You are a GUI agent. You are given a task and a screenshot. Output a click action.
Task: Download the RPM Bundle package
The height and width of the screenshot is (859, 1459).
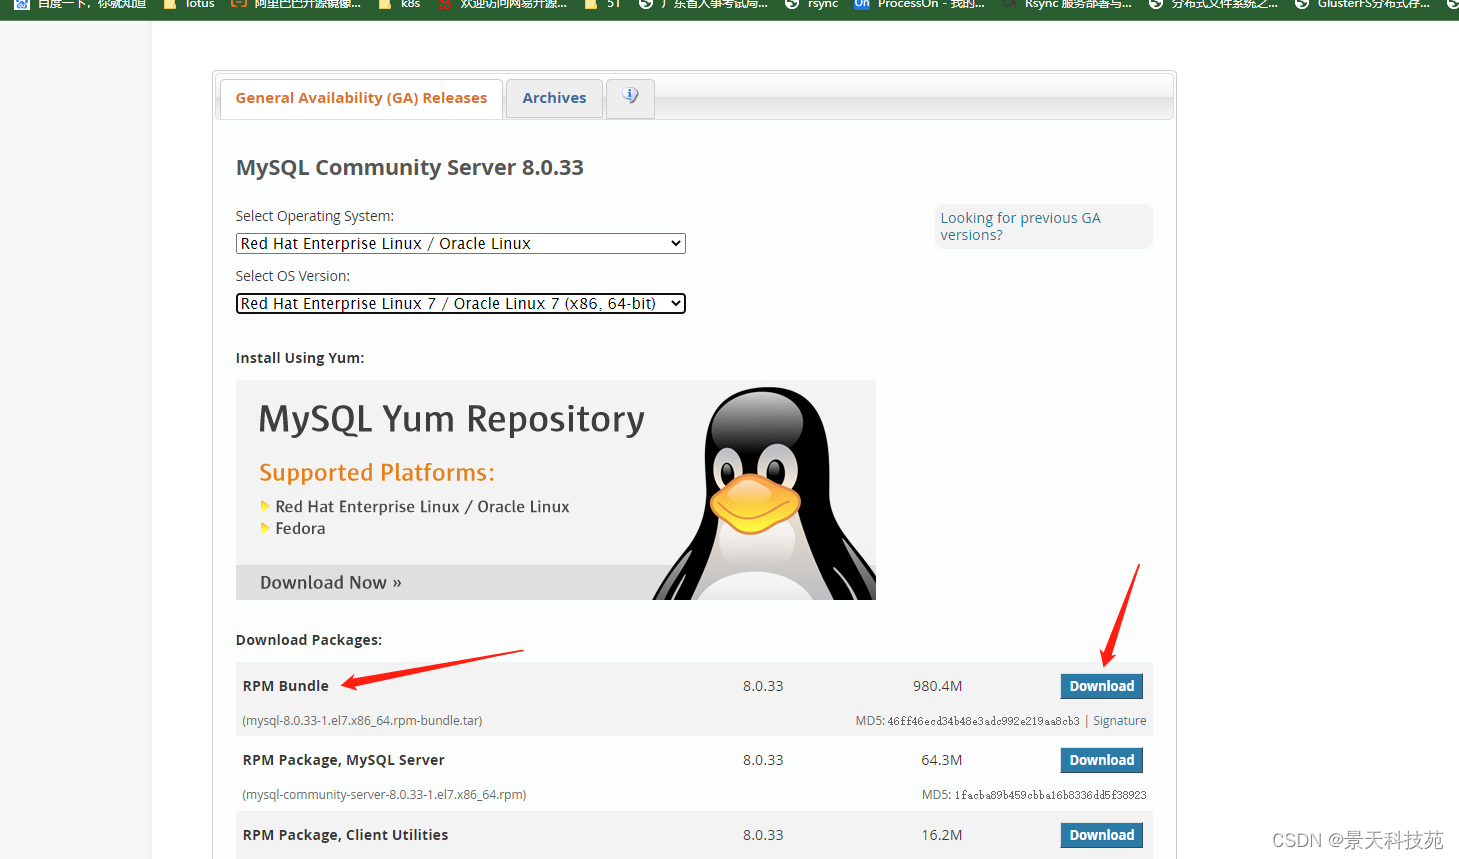tap(1101, 686)
